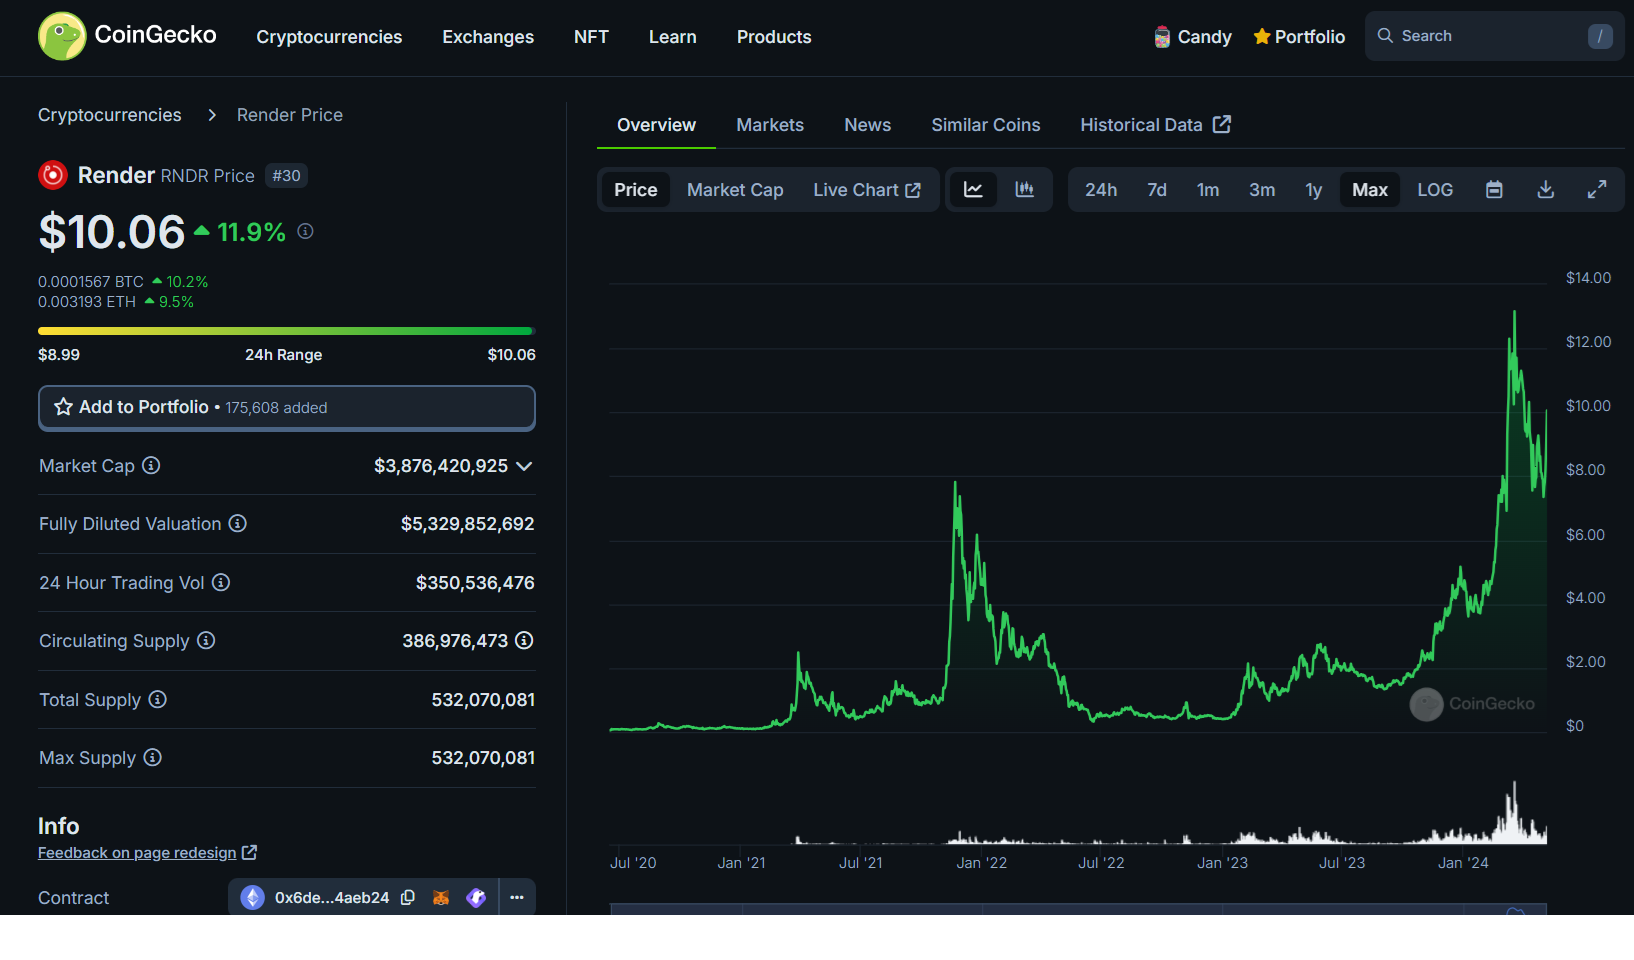Open the Cryptocurrencies navigation menu
1634x960 pixels.
click(329, 37)
